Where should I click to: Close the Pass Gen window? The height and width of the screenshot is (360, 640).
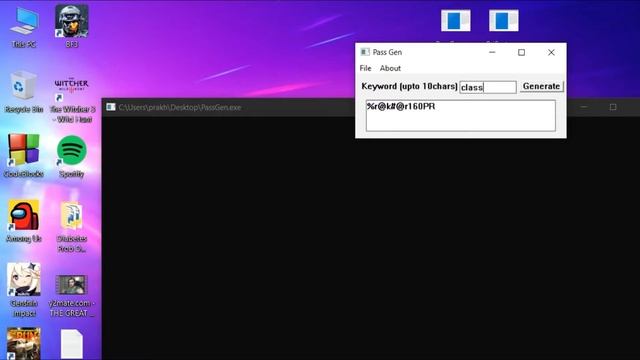(551, 52)
